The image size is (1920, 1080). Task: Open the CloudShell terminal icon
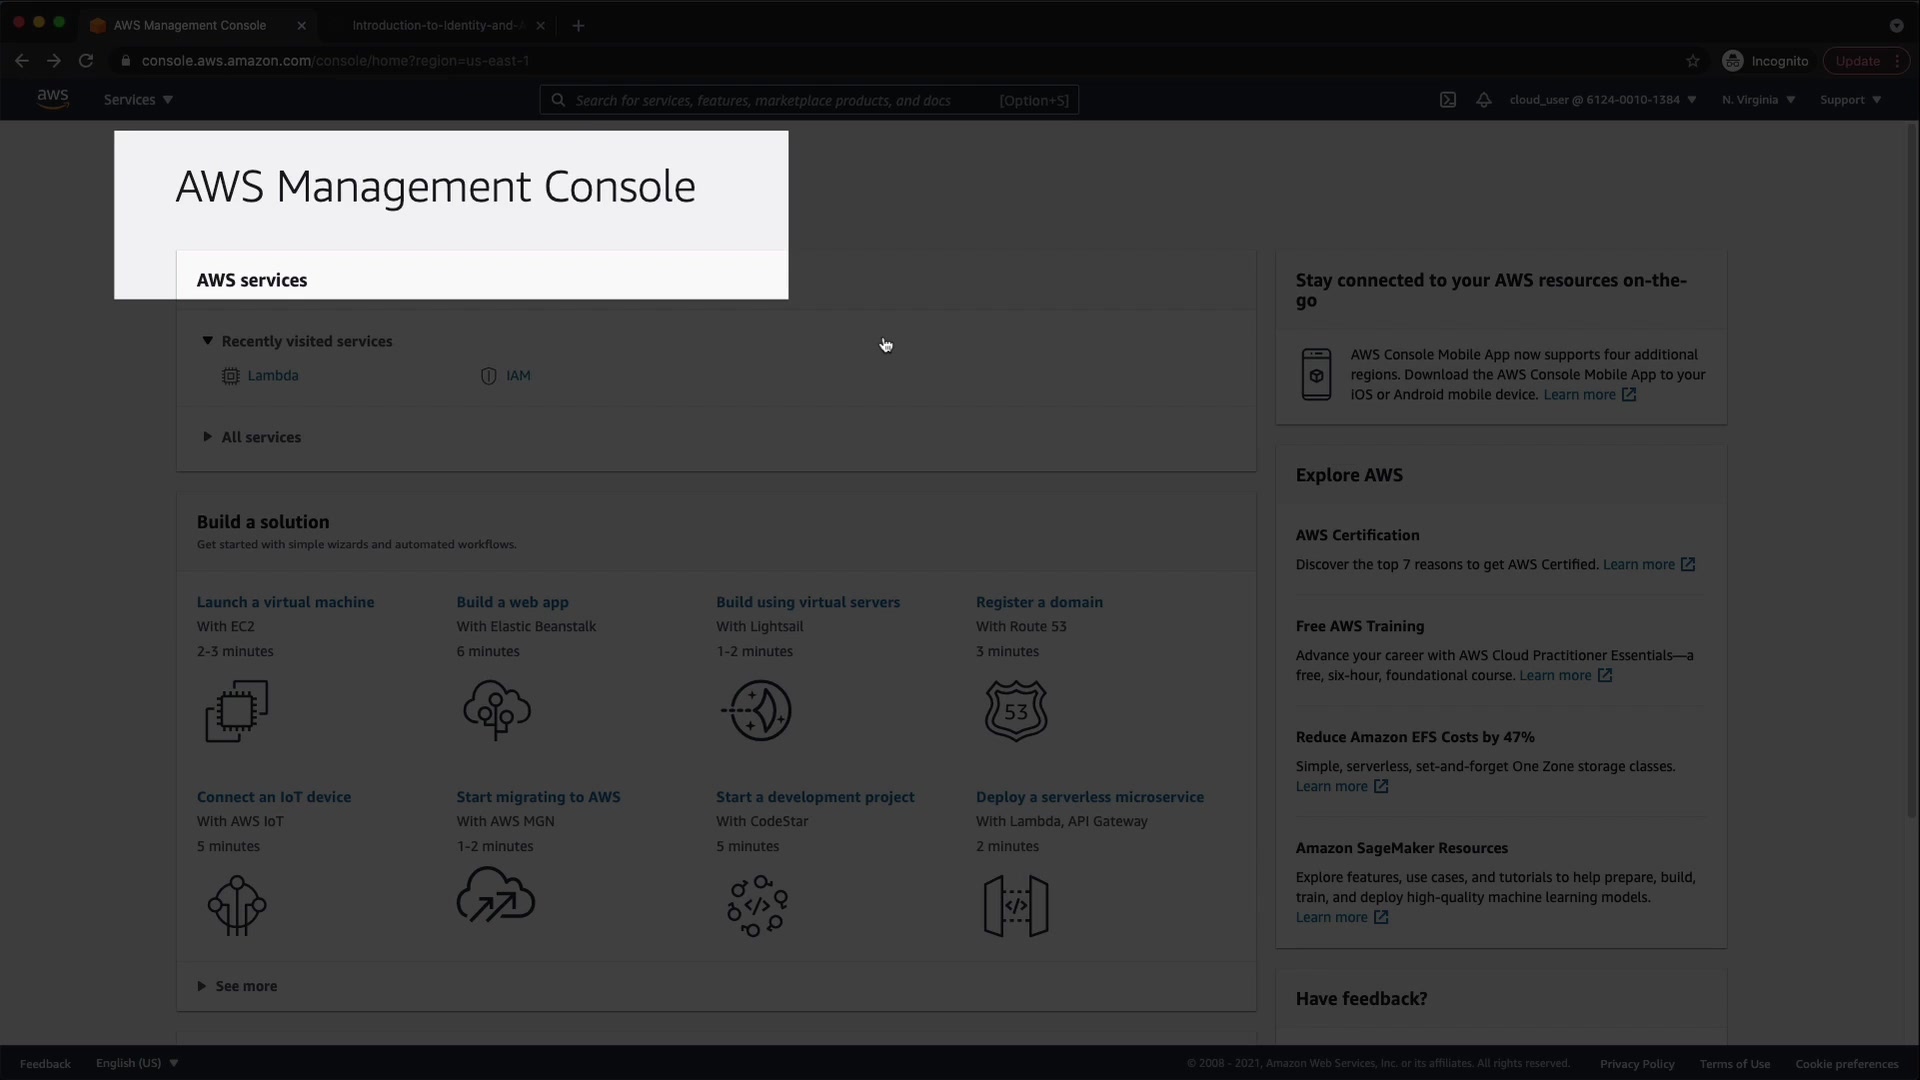tap(1447, 100)
